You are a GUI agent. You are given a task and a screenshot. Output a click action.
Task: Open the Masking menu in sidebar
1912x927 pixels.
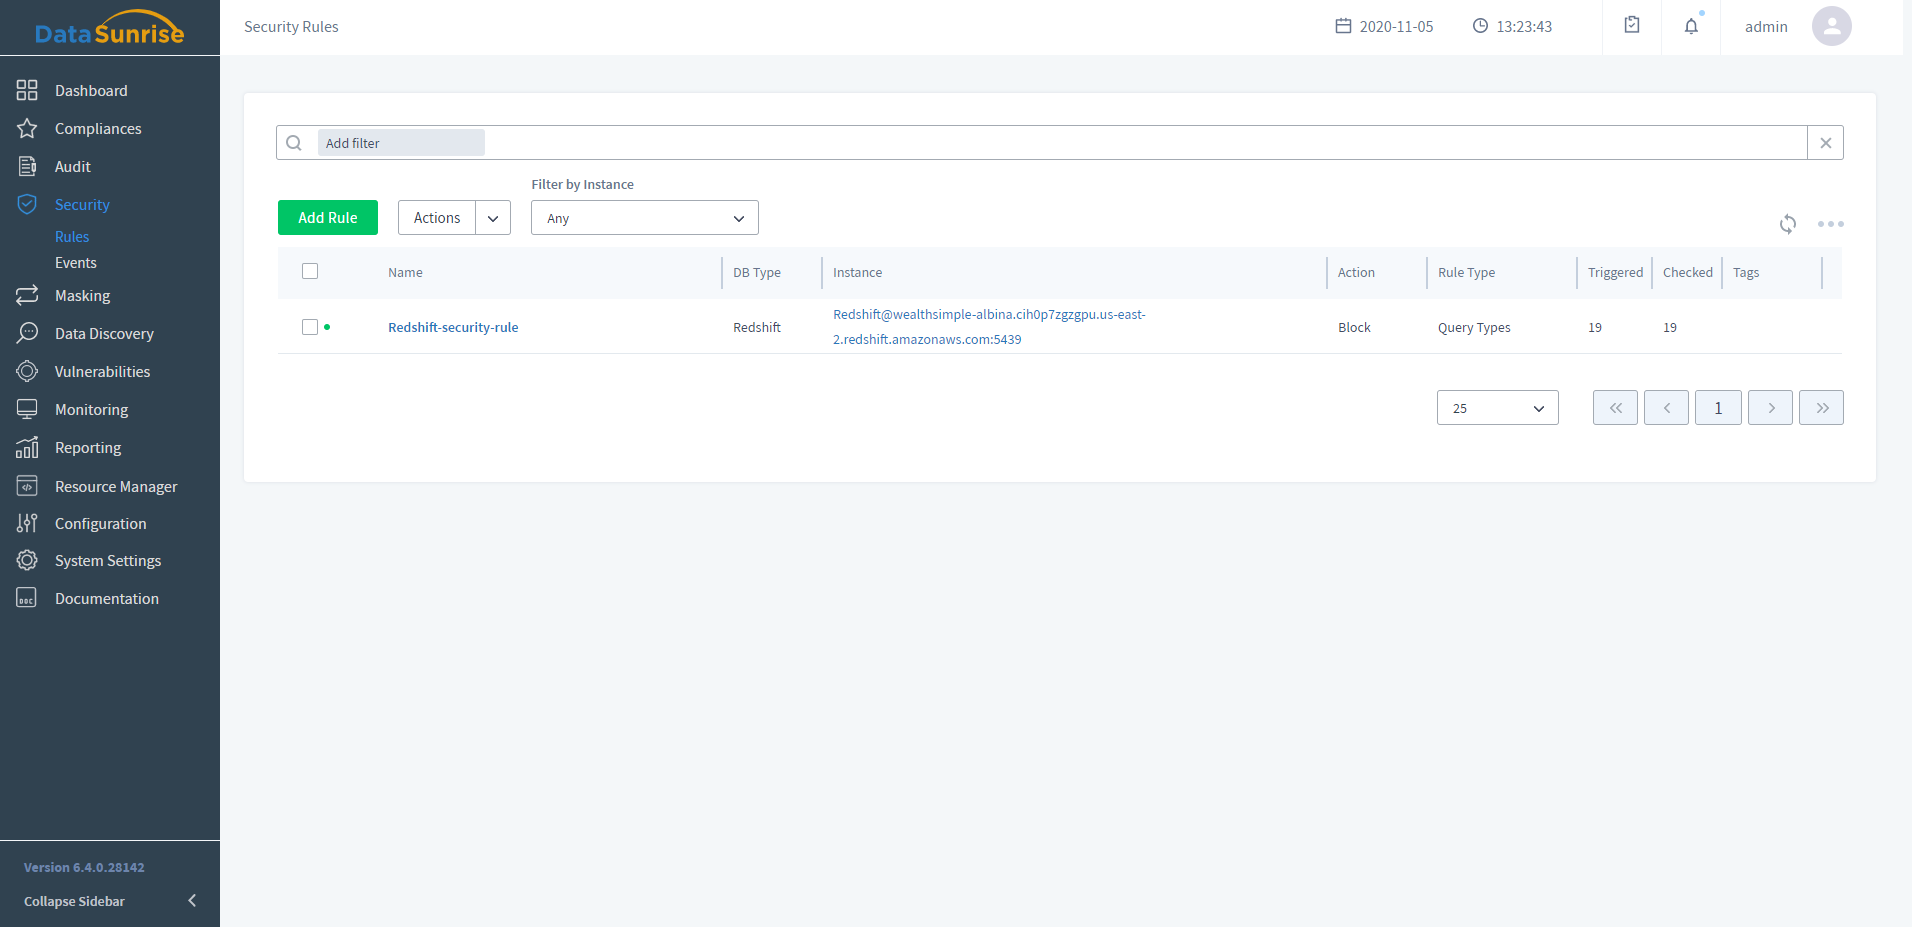[x=82, y=296]
